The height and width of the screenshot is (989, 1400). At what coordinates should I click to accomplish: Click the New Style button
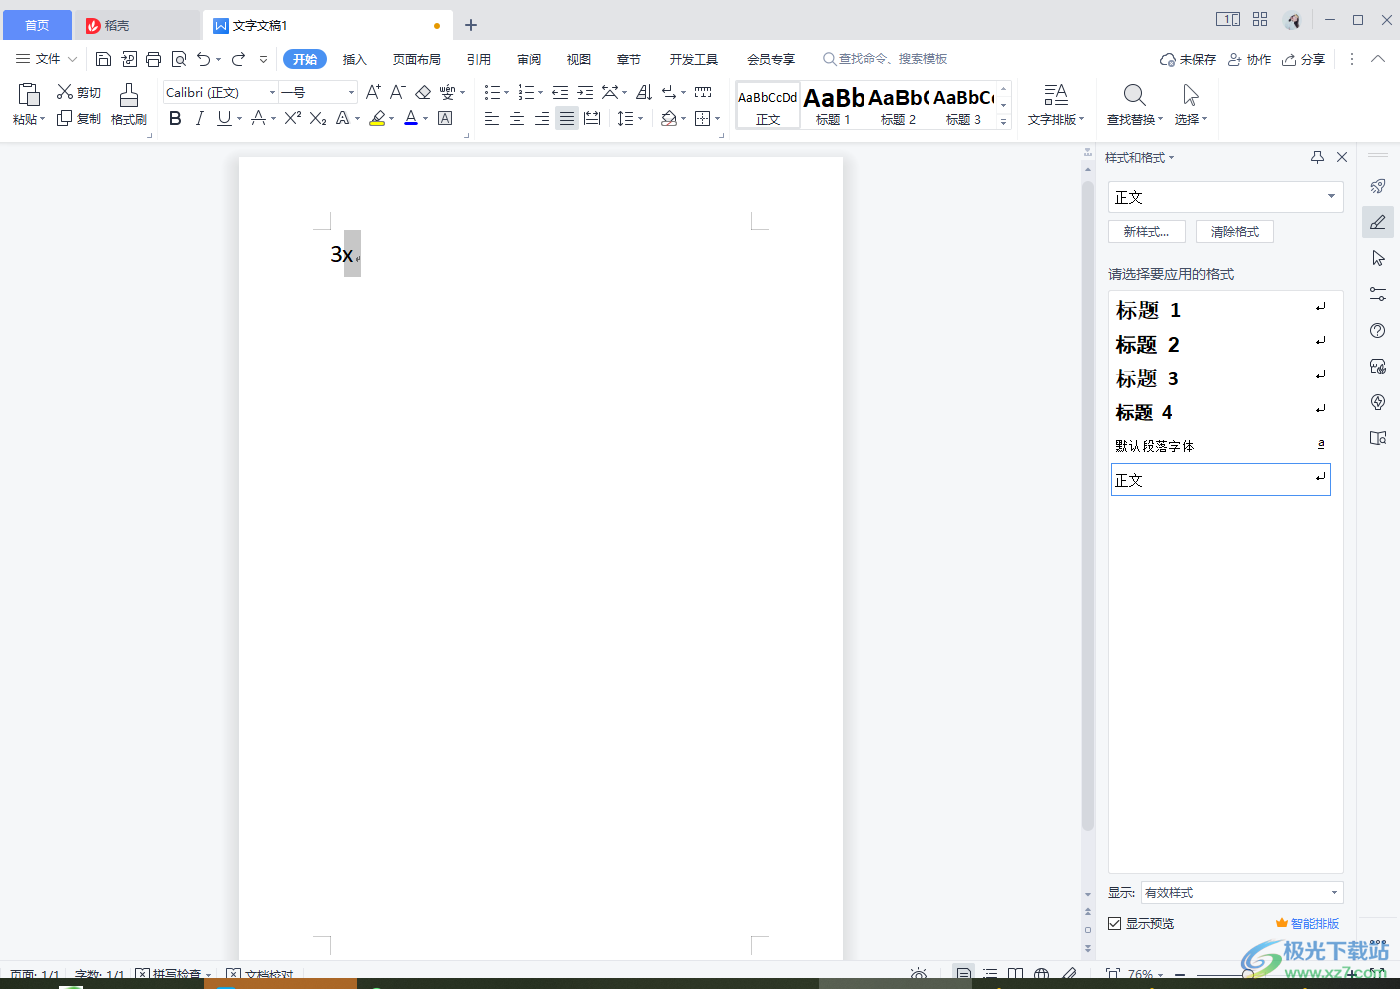pos(1147,231)
